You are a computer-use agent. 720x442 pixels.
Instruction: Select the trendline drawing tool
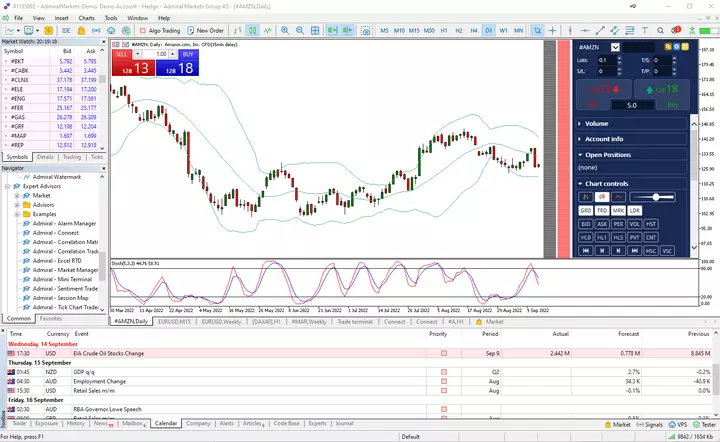600,30
